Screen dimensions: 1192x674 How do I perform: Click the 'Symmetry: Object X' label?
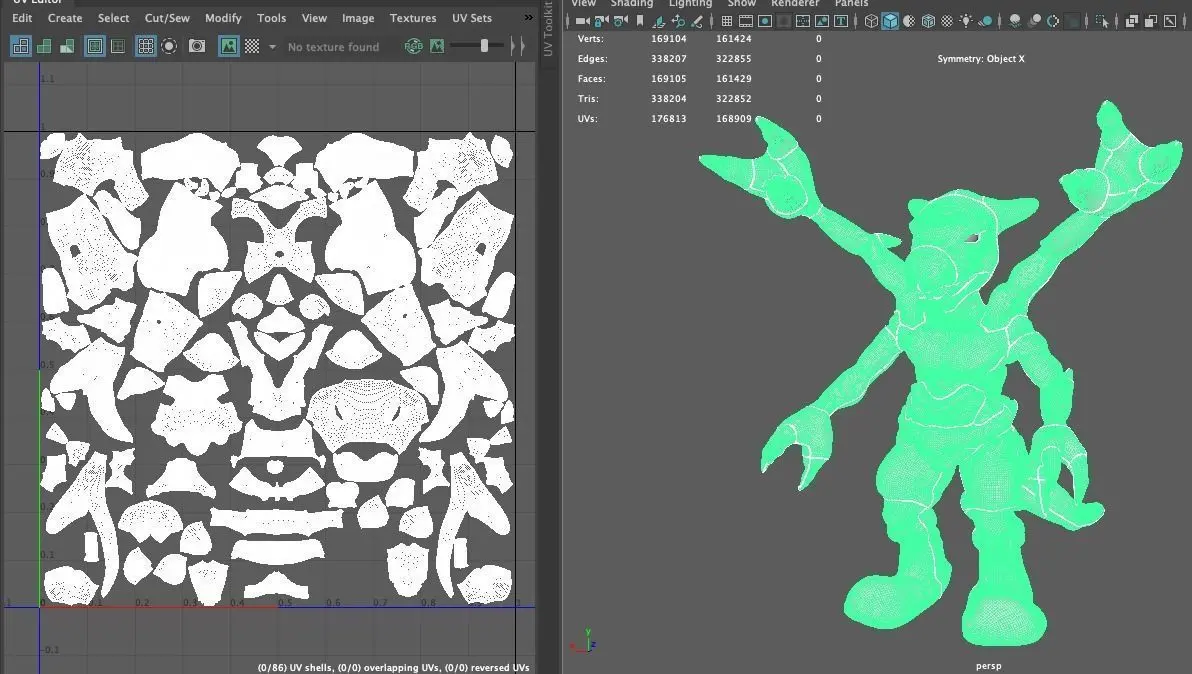pyautogui.click(x=981, y=59)
